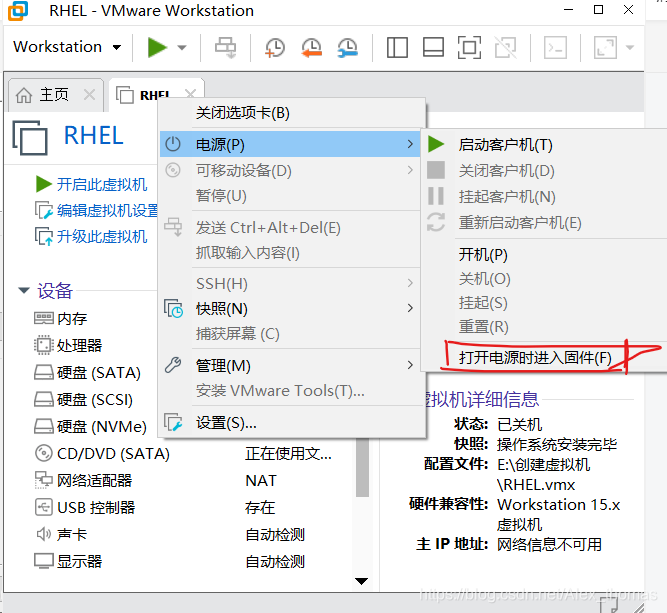Select the 处理器 device row

[68, 345]
